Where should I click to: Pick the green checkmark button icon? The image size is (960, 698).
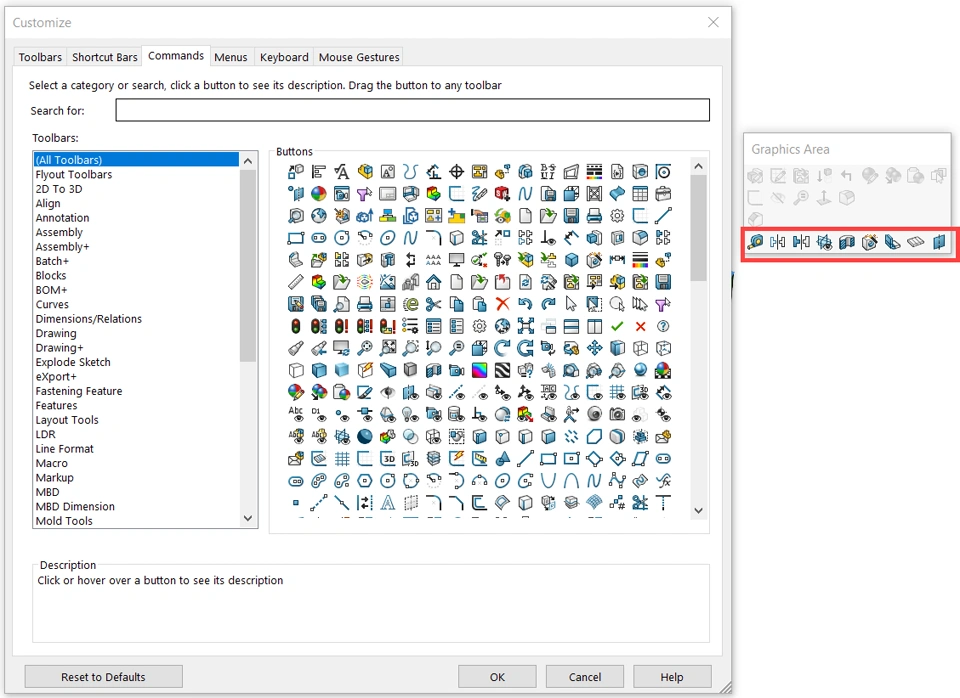pyautogui.click(x=617, y=326)
